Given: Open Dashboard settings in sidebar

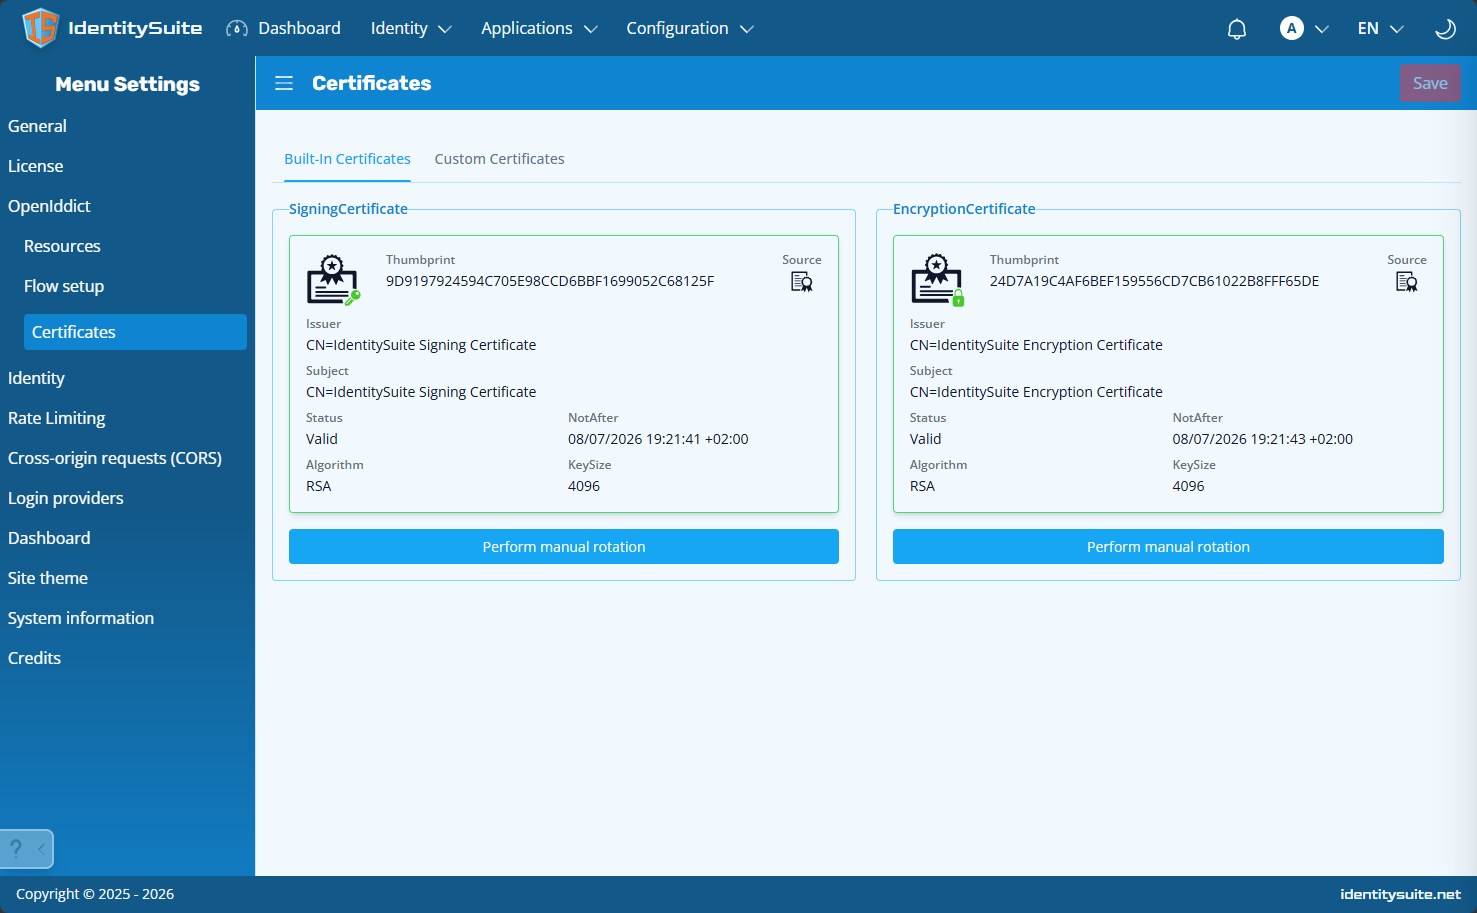Looking at the screenshot, I should coord(49,538).
